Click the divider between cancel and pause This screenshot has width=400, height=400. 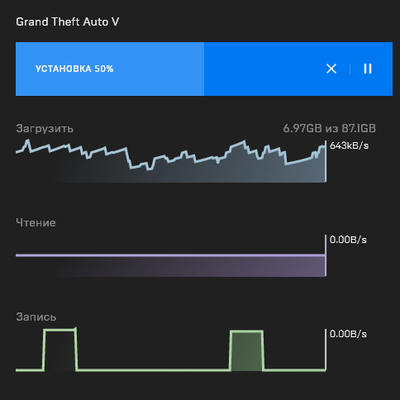click(x=350, y=69)
